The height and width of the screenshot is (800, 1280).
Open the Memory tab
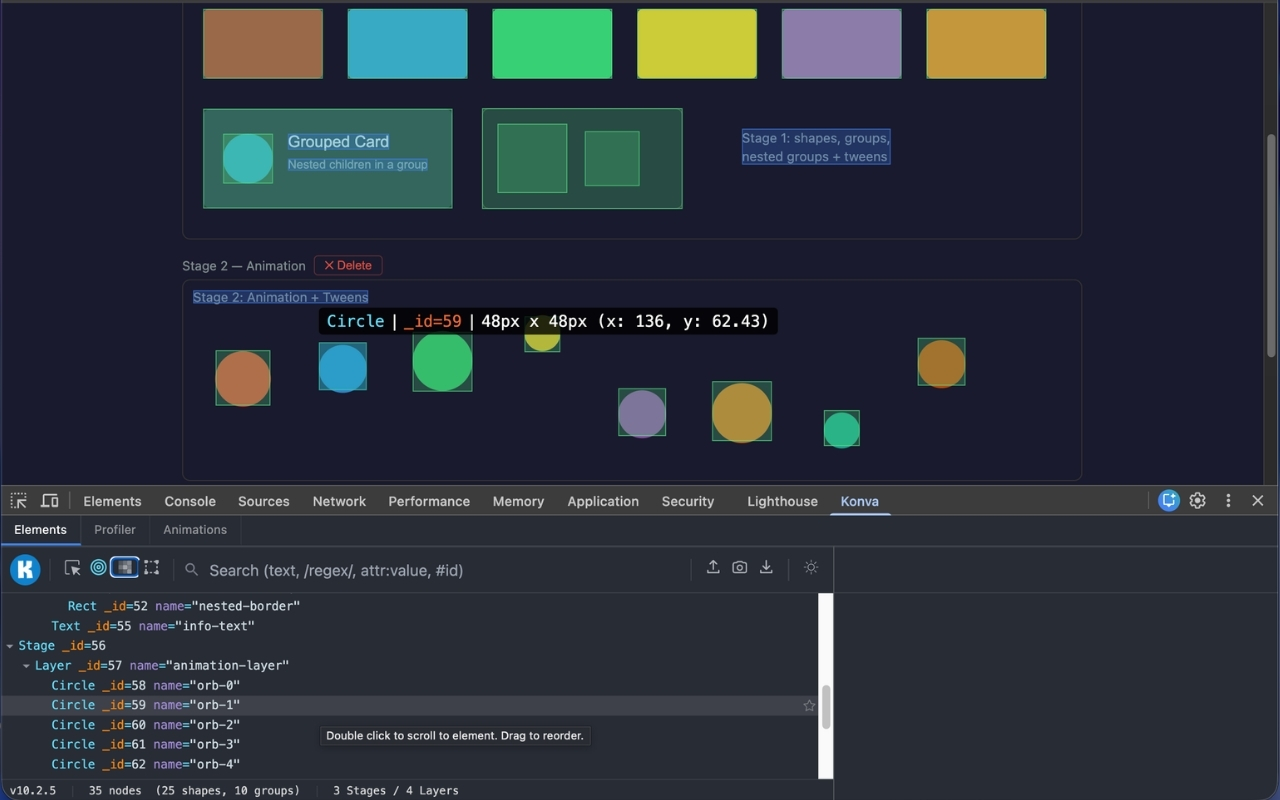click(518, 501)
